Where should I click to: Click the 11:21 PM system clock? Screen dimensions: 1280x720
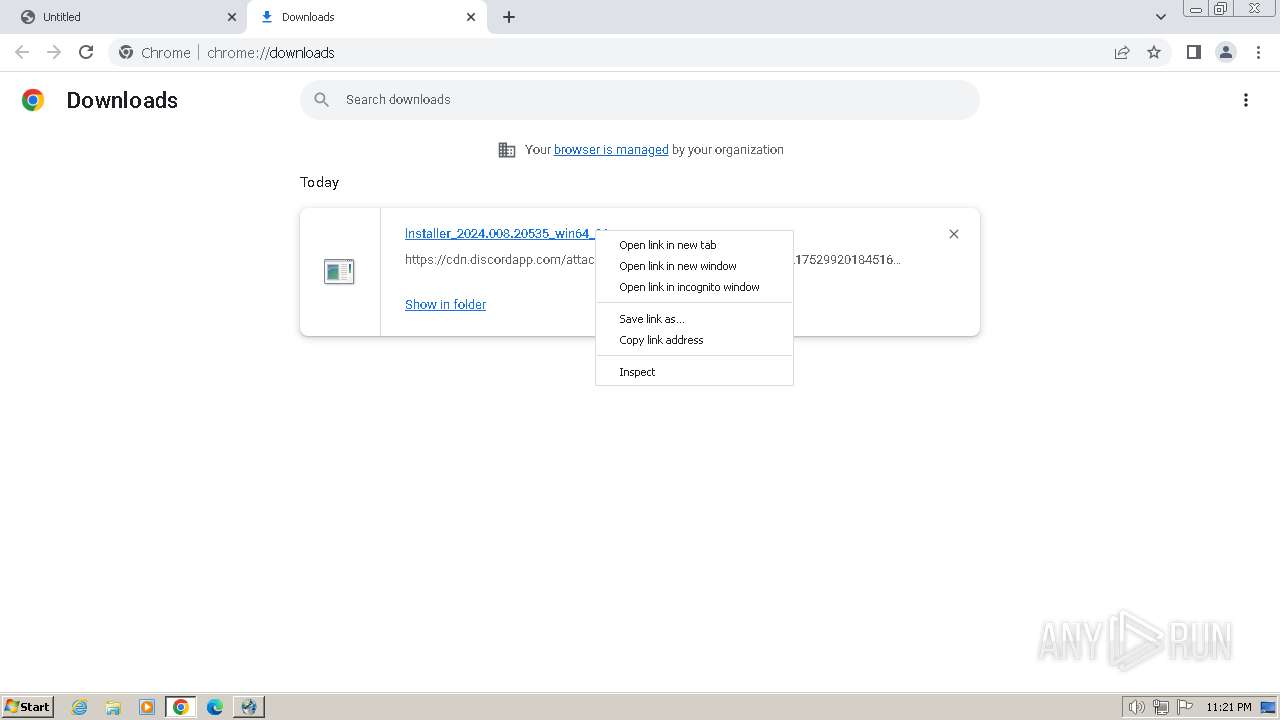tap(1229, 707)
